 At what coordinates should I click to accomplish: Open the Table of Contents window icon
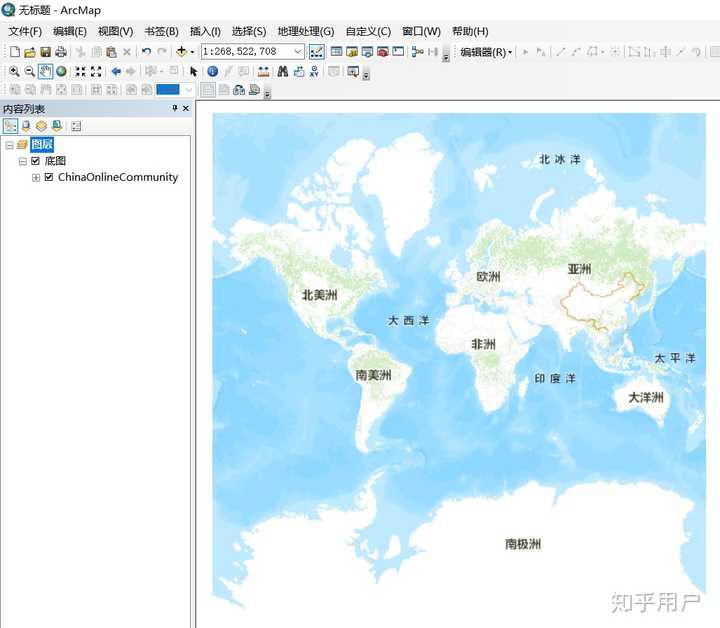pyautogui.click(x=337, y=52)
